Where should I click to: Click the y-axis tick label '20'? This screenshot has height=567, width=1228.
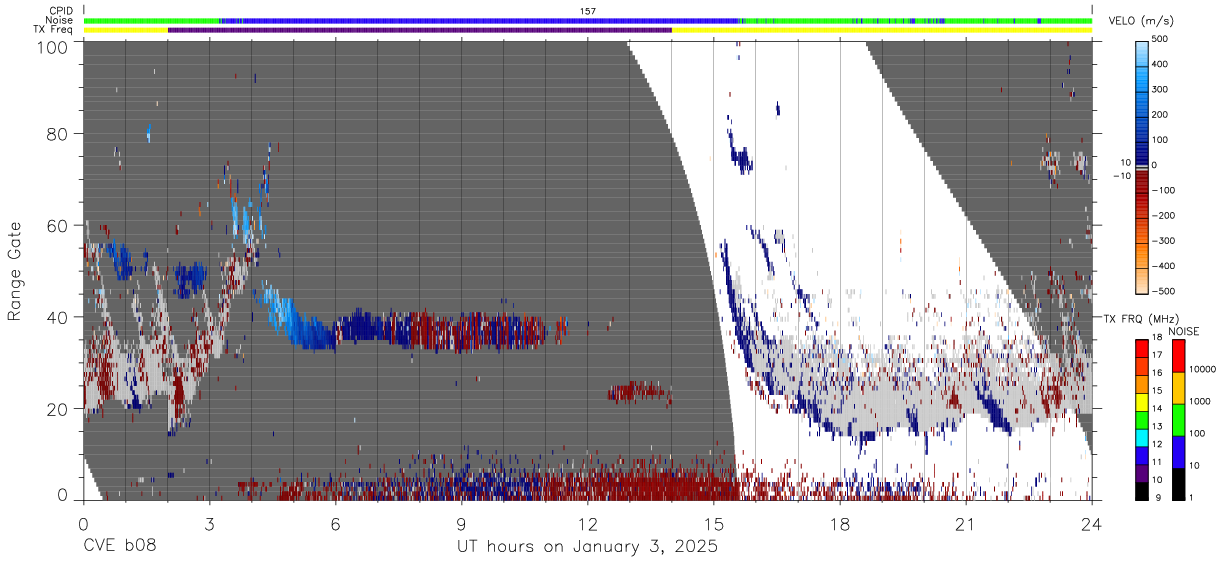coord(57,409)
